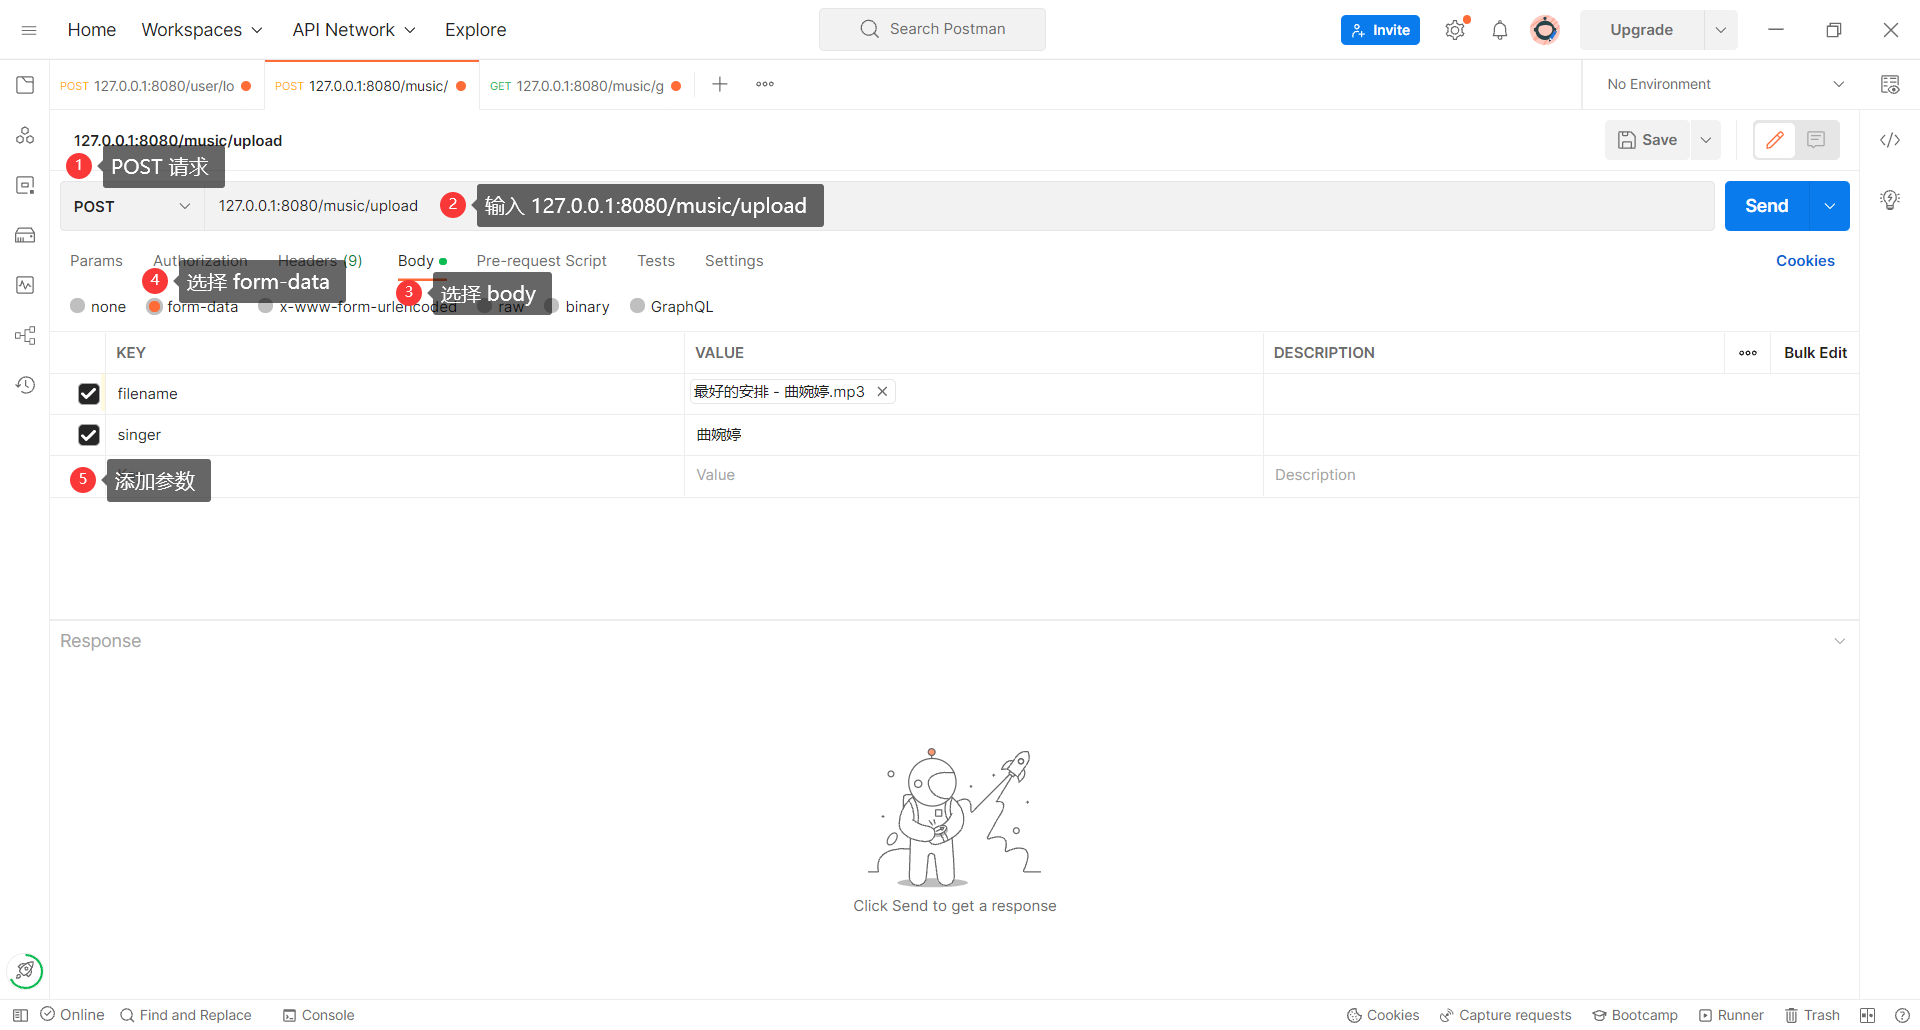Open the Console

[x=319, y=1015]
